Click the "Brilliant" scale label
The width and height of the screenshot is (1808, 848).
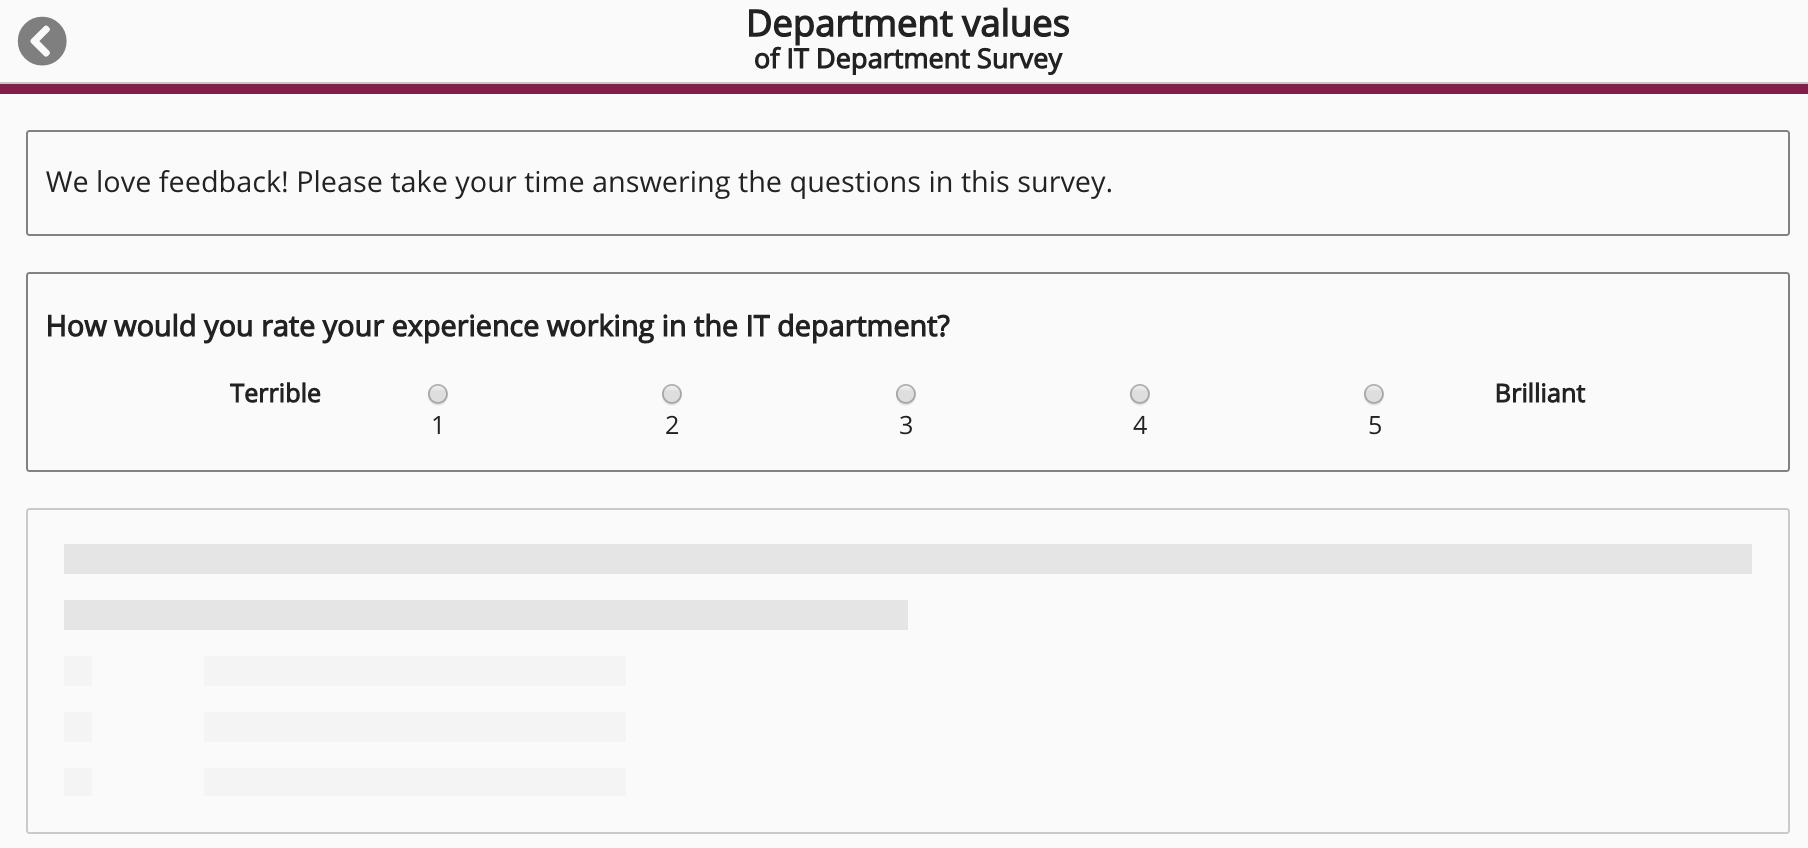[x=1539, y=394]
